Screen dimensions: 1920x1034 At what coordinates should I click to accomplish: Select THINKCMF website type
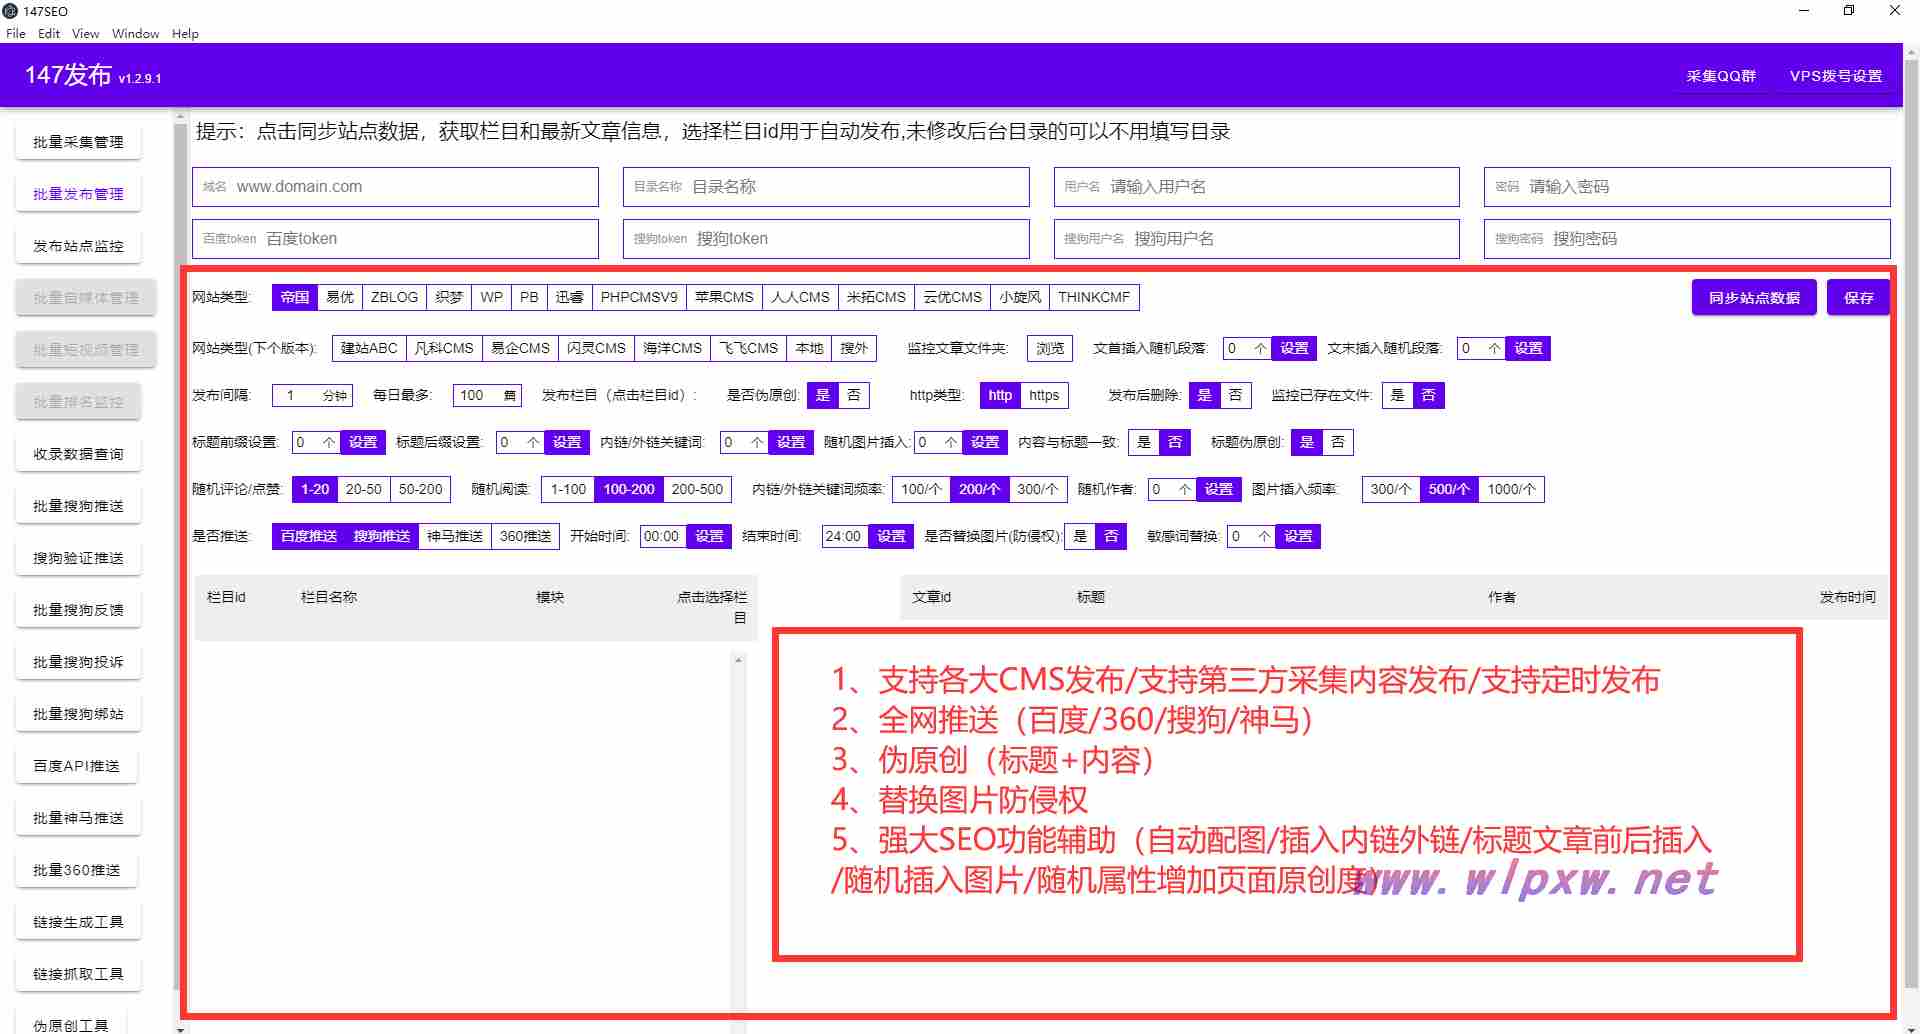click(1094, 297)
